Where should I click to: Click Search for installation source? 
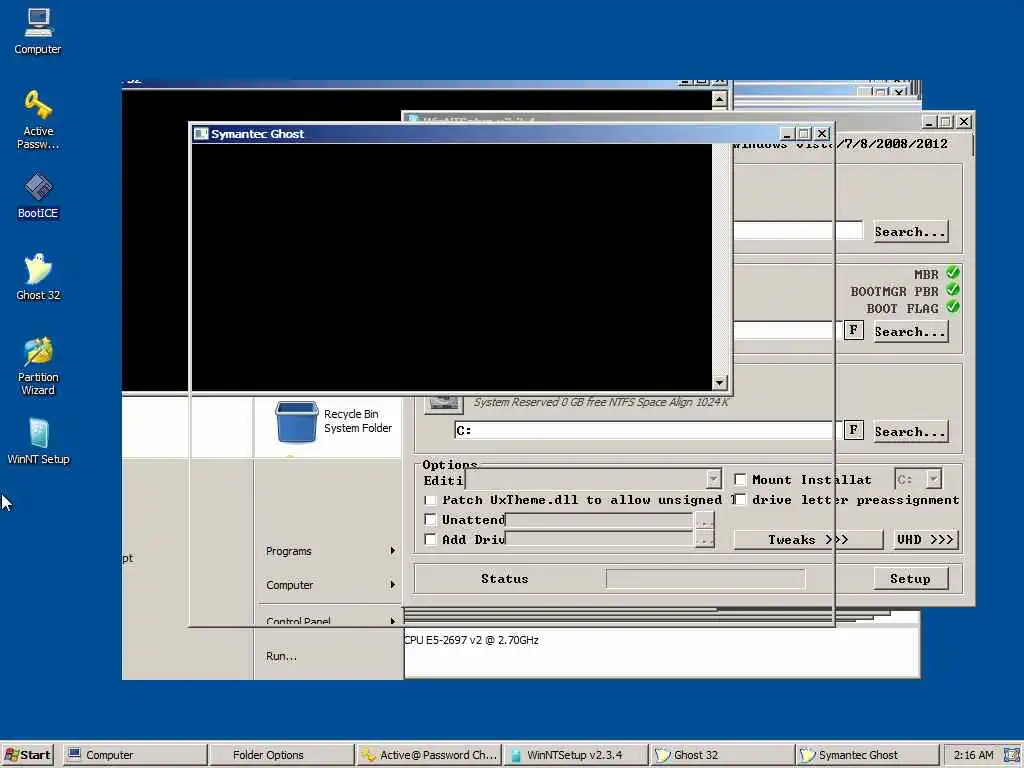[x=910, y=232]
